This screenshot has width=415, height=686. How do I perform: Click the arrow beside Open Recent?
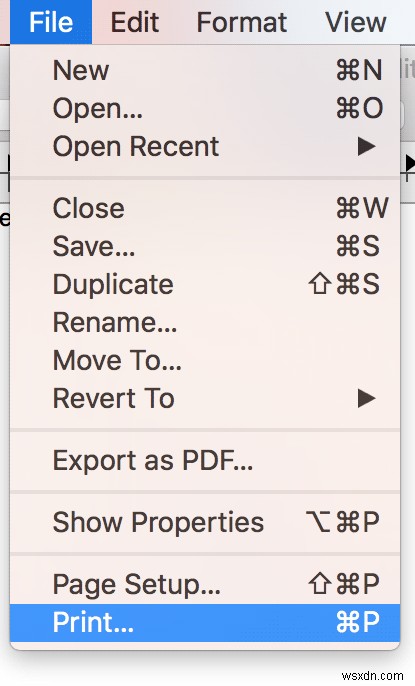(366, 147)
